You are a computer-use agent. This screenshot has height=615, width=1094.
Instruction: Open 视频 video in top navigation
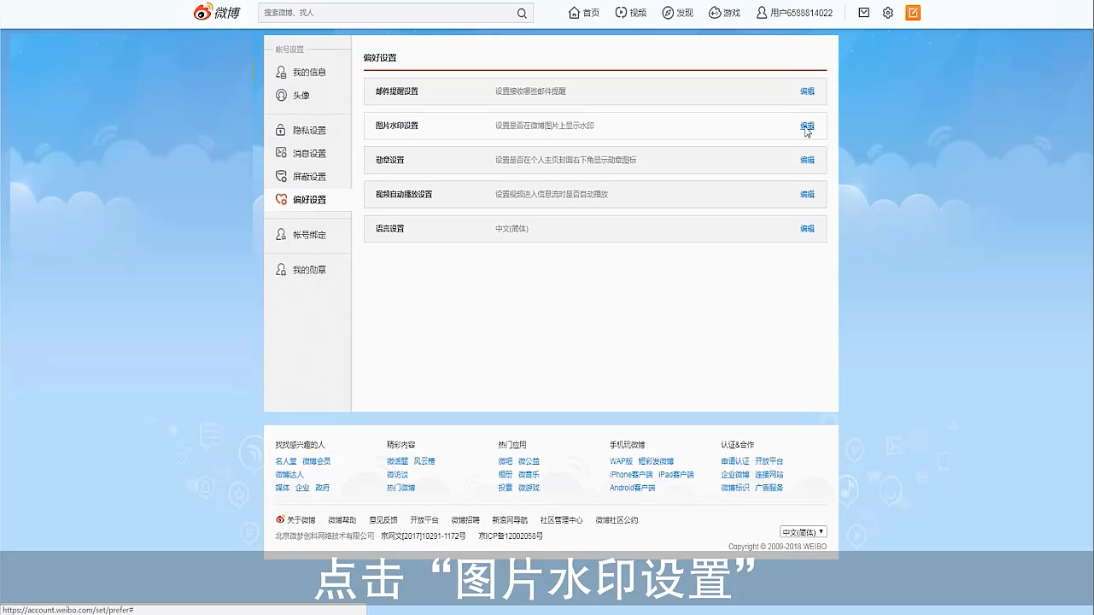coord(631,13)
